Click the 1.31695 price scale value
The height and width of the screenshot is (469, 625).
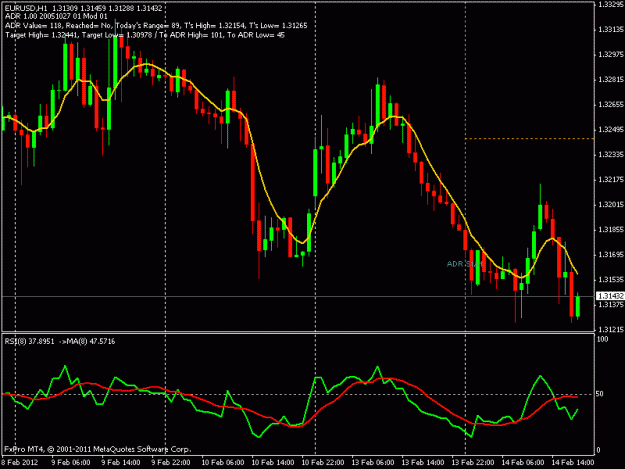(611, 255)
